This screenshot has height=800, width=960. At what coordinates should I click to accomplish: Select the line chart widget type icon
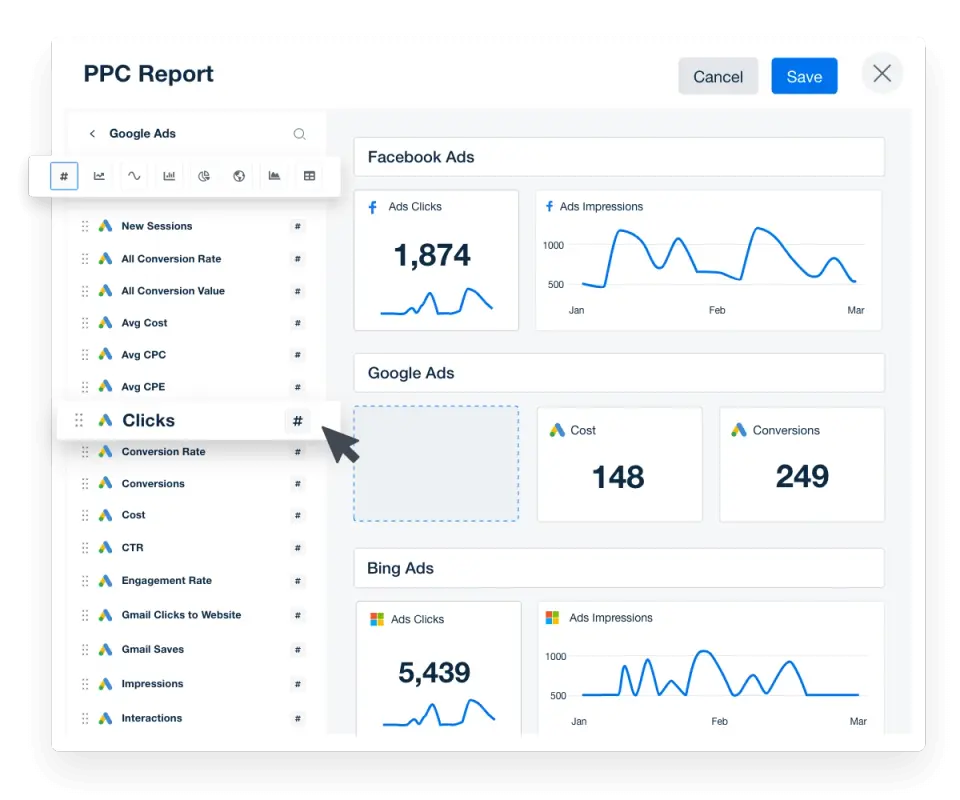click(x=99, y=176)
